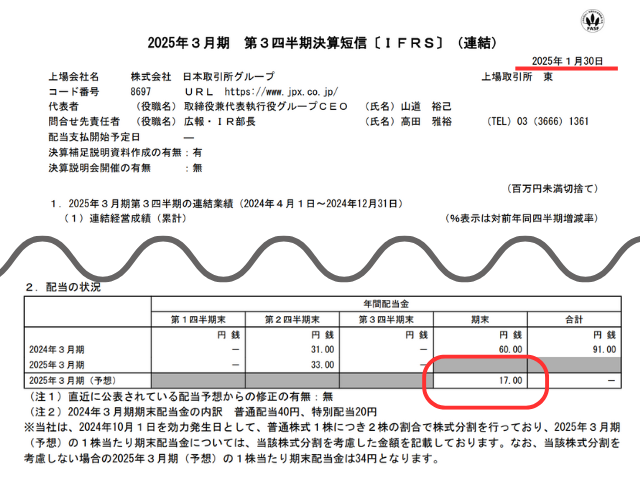Click the code number 8697

coord(140,91)
